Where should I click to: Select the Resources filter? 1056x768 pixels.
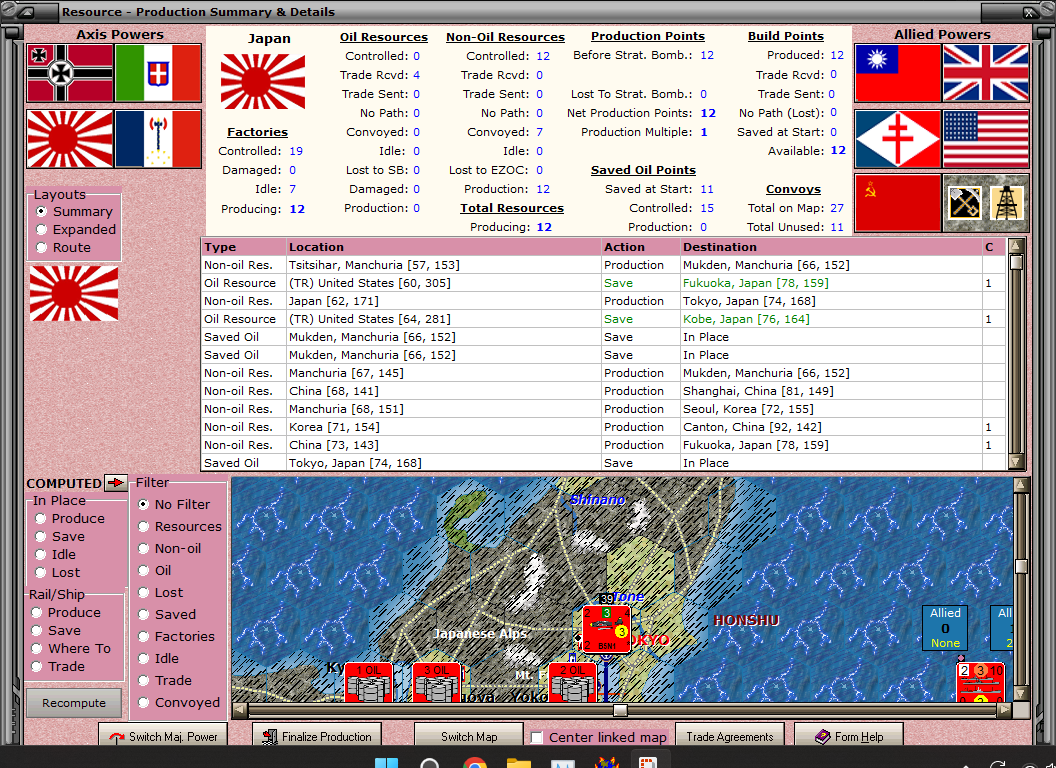pos(143,527)
